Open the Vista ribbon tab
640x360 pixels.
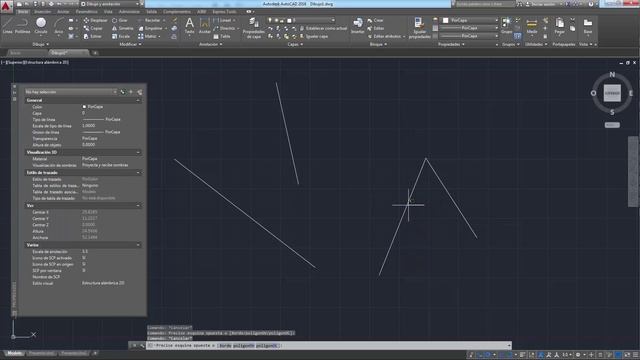[x=108, y=12]
